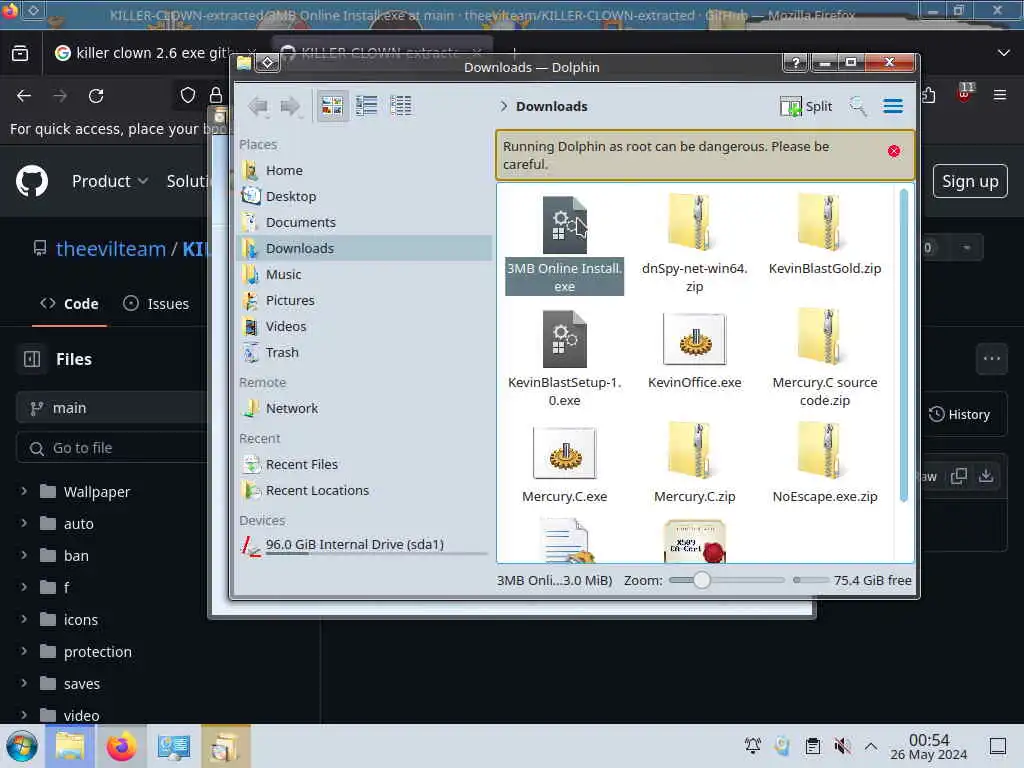This screenshot has height=768, width=1024.
Task: Open Home in Places panel
Action: click(364, 170)
